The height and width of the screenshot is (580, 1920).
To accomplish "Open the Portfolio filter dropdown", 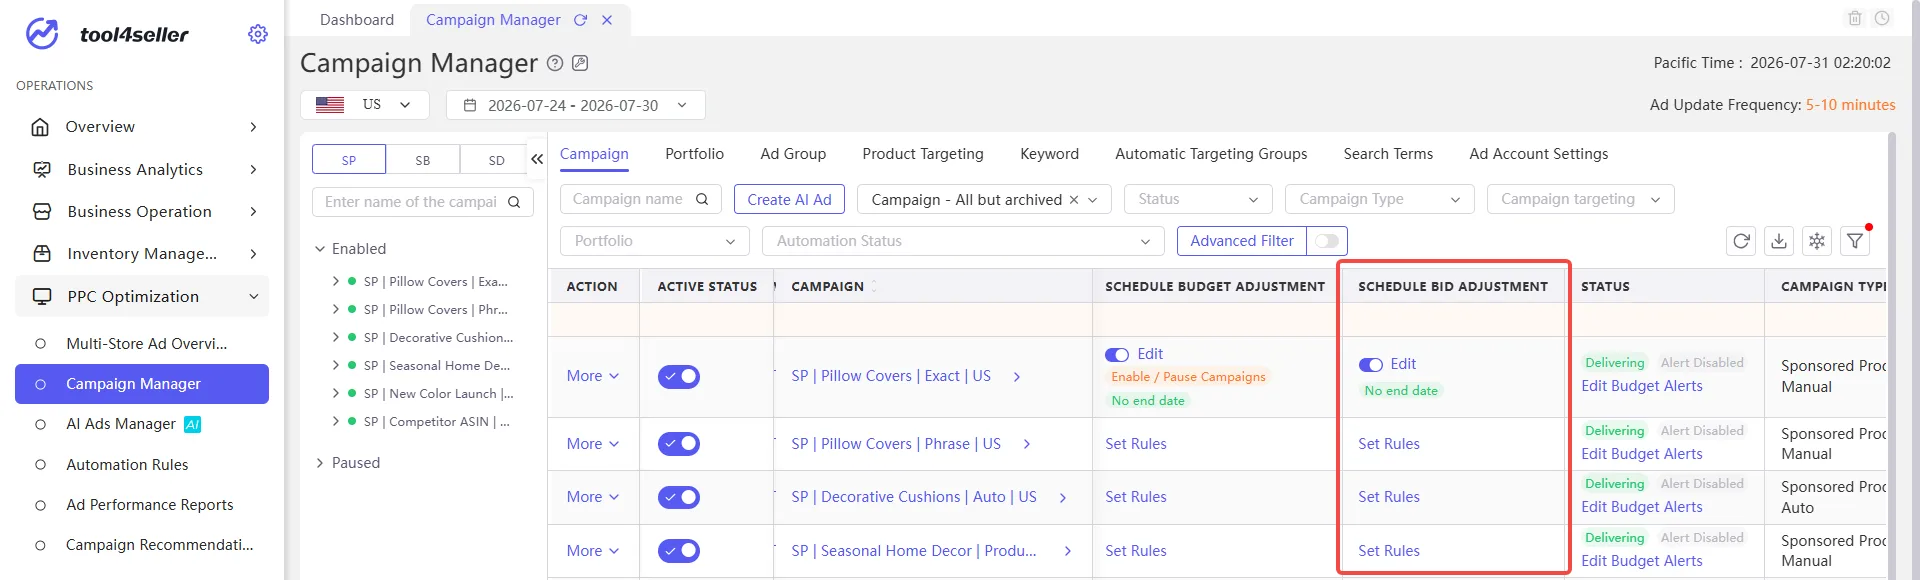I will pos(655,241).
